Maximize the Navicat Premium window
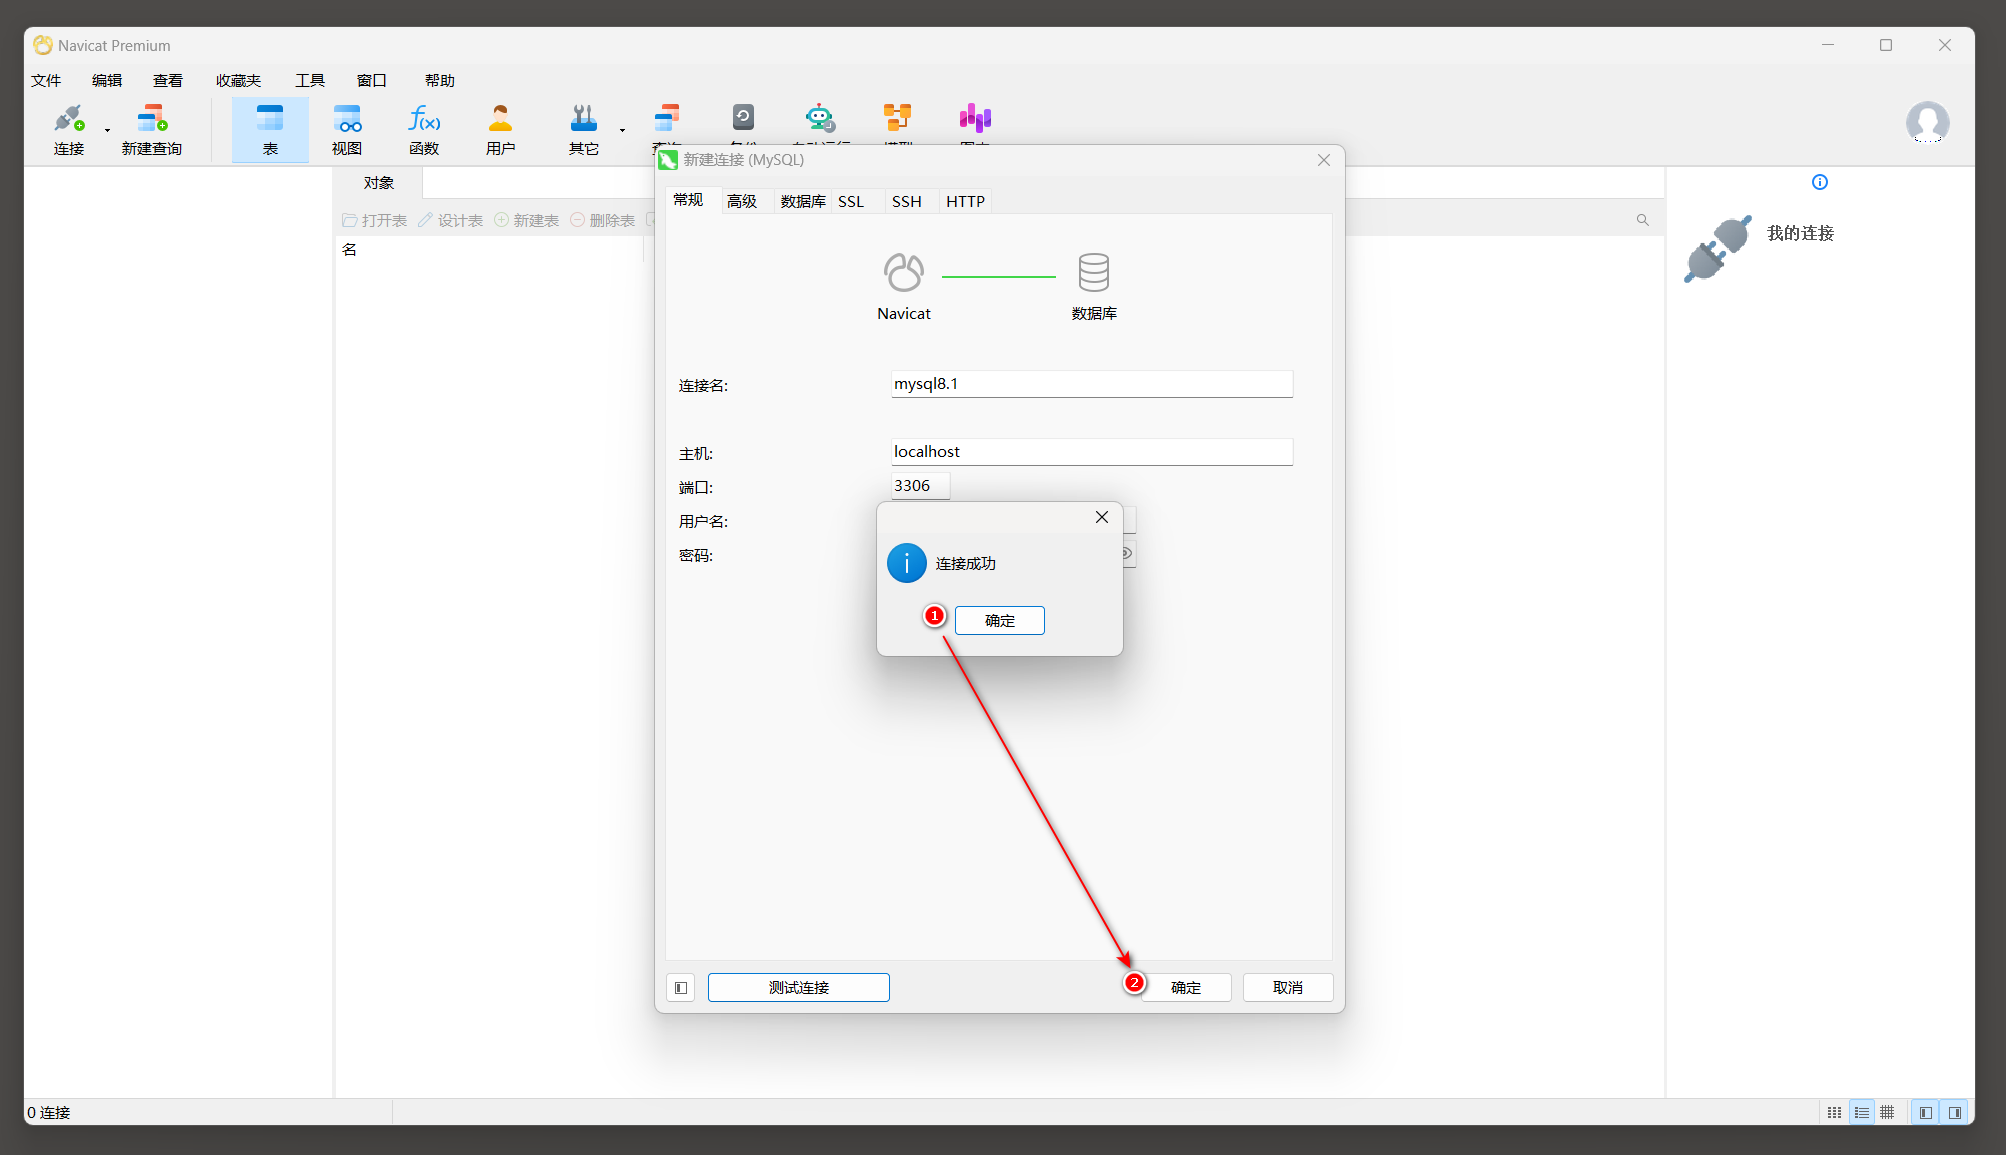 tap(1886, 45)
